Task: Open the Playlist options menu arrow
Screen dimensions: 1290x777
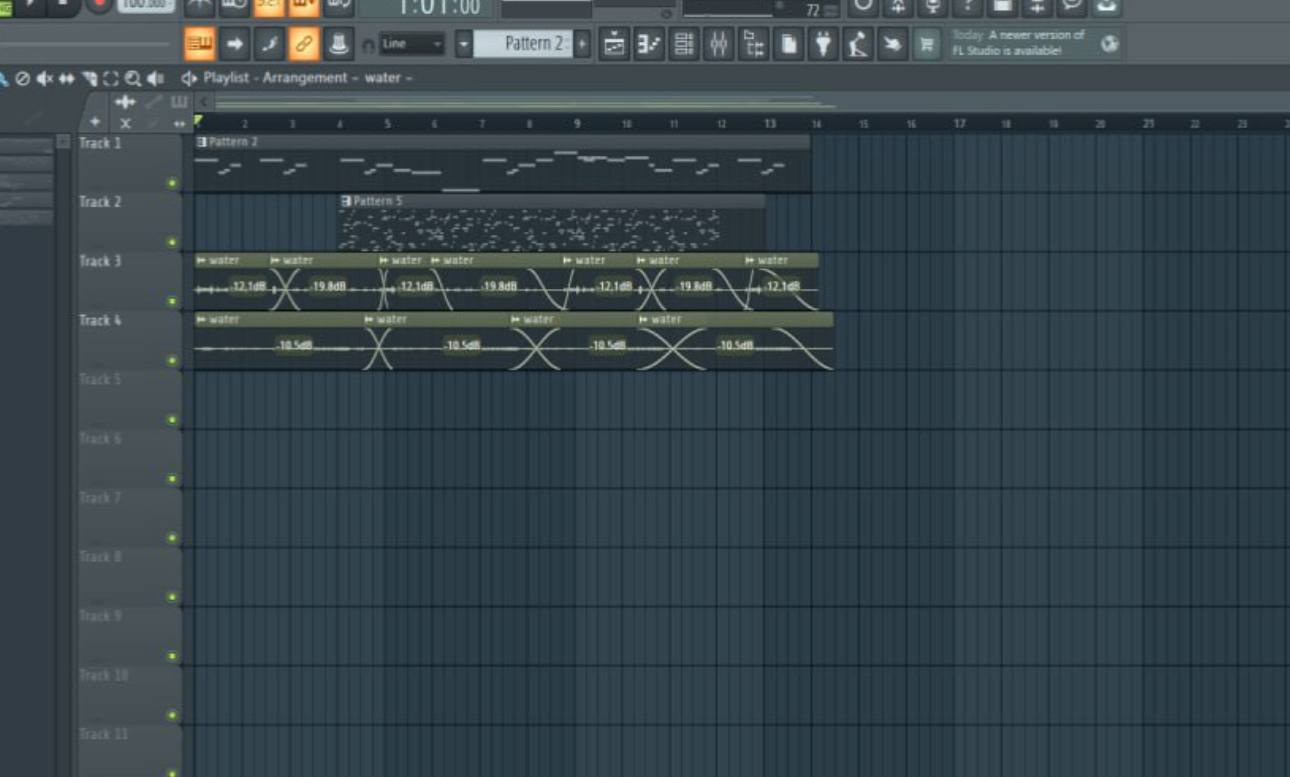Action: tap(188, 78)
